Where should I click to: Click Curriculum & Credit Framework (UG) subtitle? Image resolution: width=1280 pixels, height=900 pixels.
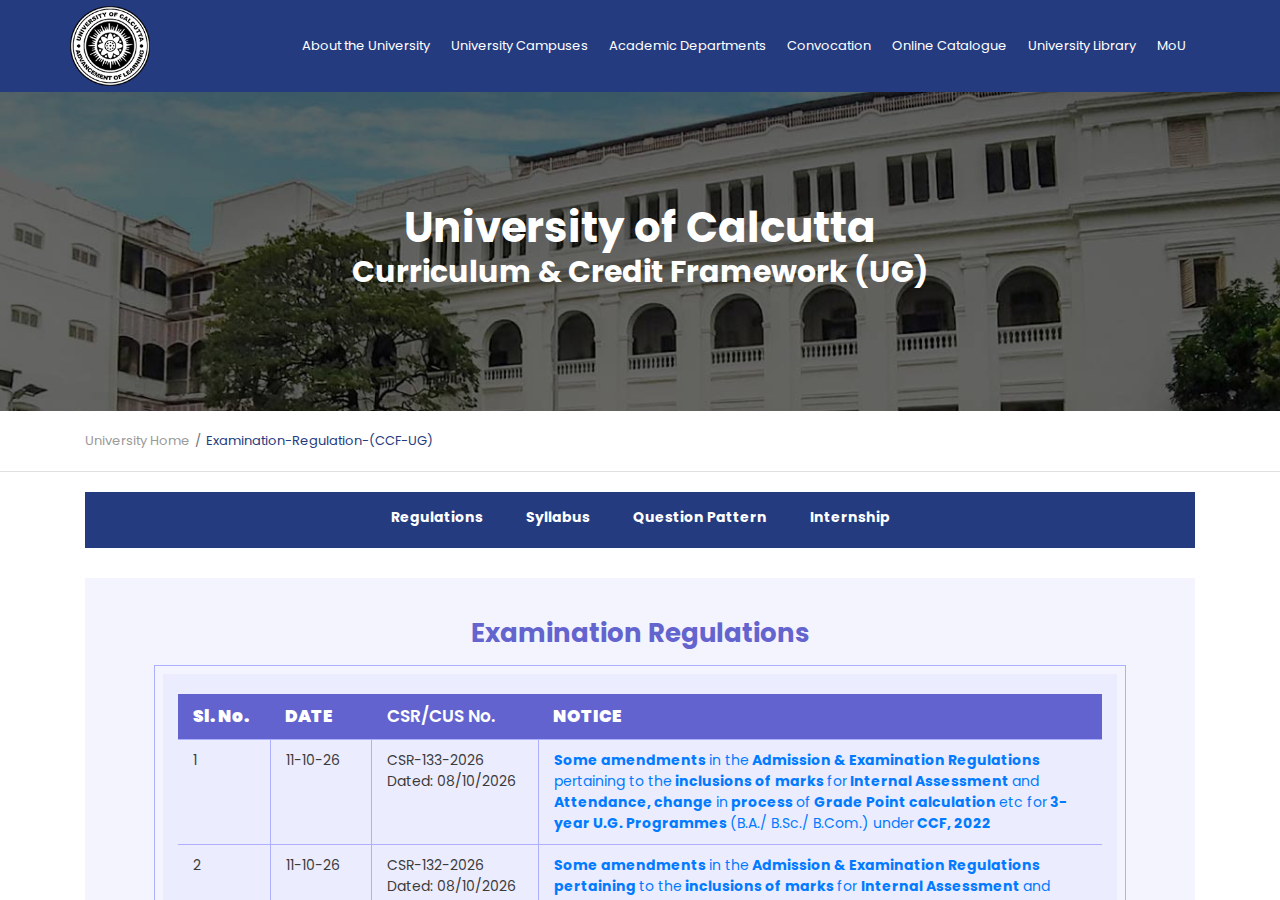click(x=640, y=271)
